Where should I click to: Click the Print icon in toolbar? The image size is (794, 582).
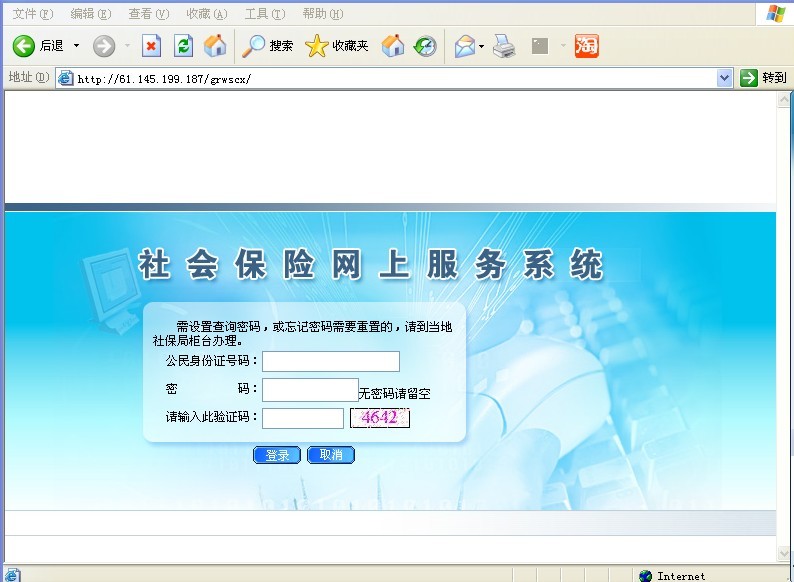[504, 46]
